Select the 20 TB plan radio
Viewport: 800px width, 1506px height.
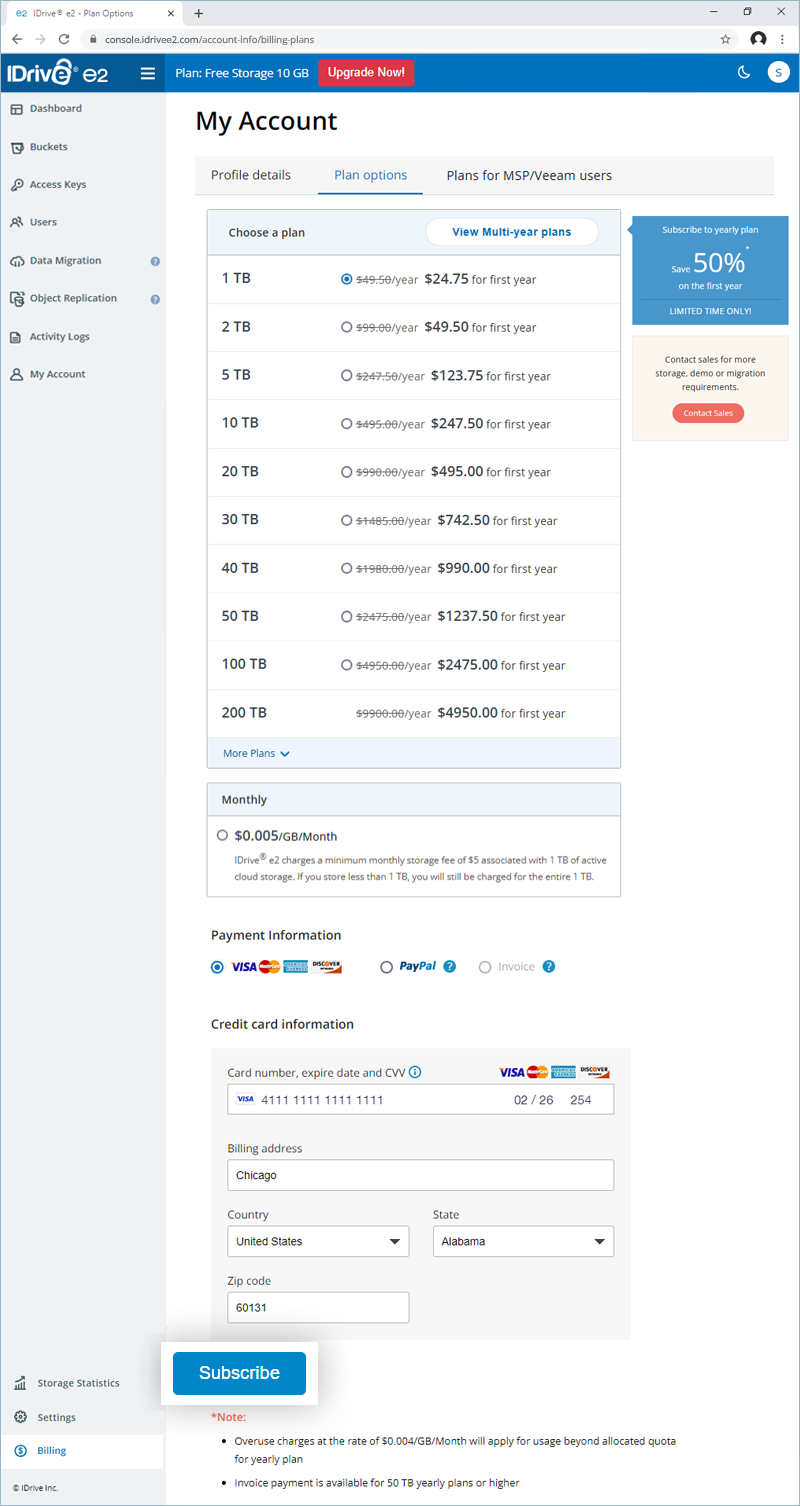(x=347, y=472)
